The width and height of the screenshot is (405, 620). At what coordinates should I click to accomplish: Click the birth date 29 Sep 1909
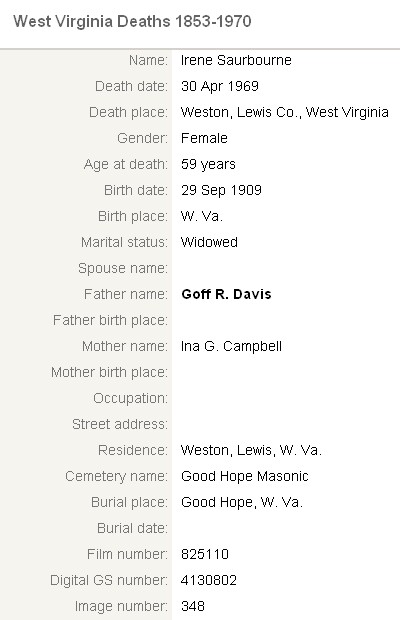coord(221,190)
